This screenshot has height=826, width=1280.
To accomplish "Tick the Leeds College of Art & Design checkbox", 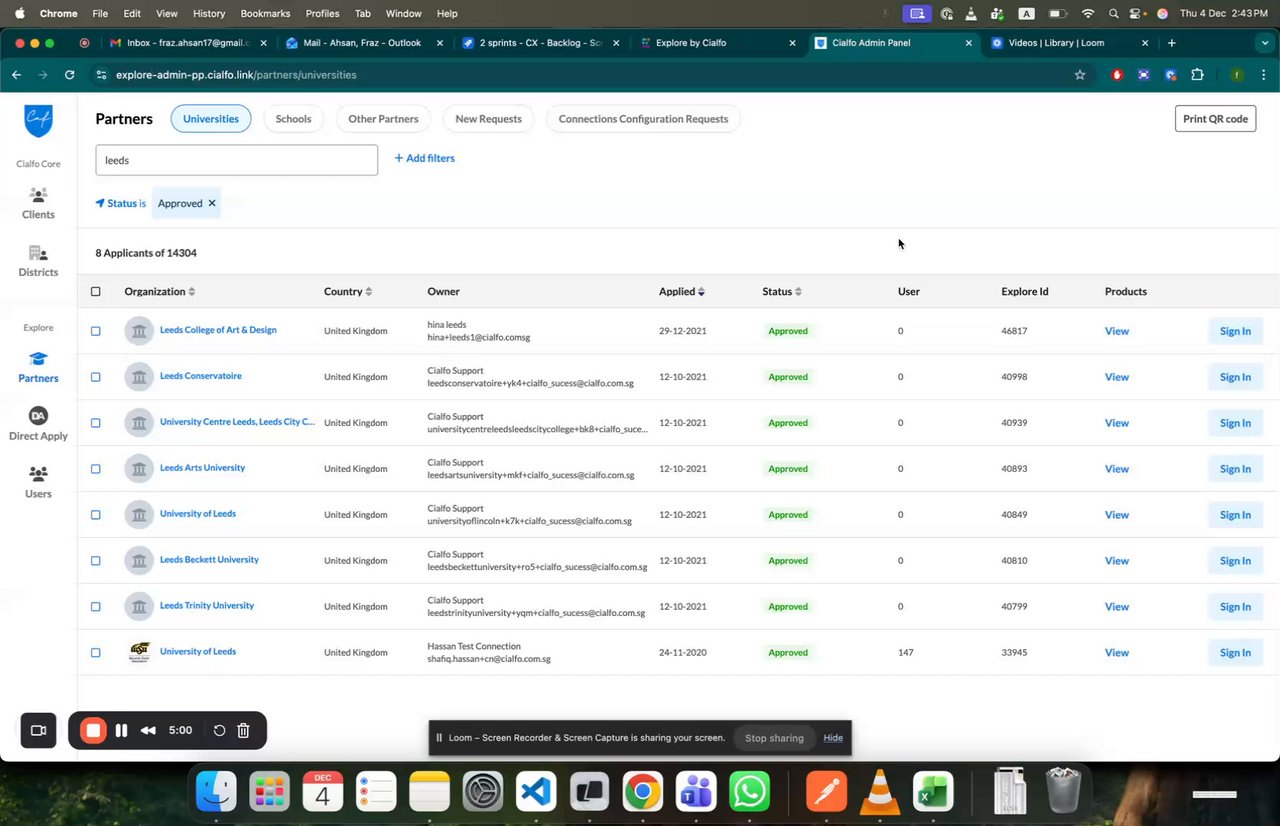I will point(96,331).
